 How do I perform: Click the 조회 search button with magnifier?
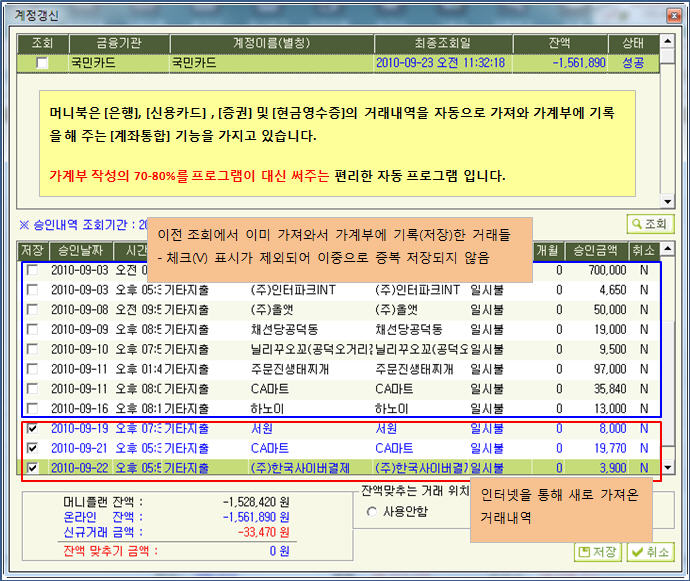[650, 224]
